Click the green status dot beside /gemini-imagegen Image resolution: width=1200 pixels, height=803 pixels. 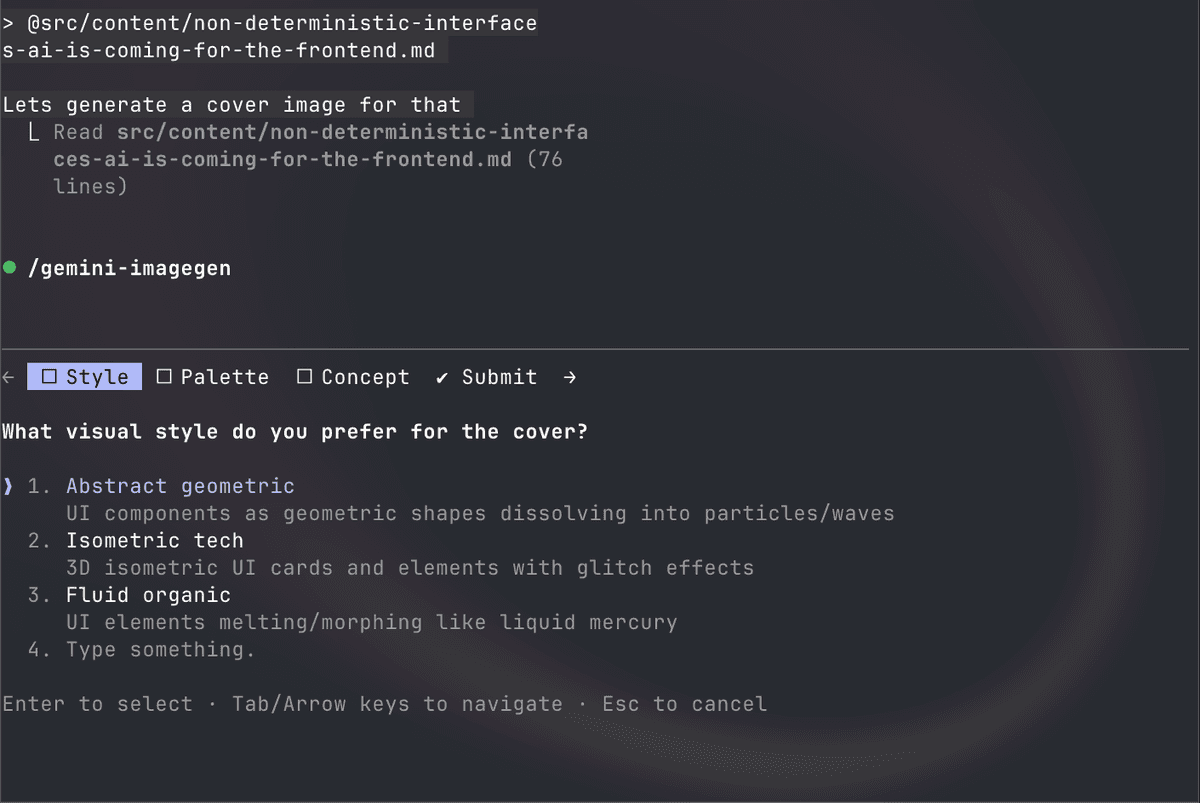pyautogui.click(x=9, y=267)
